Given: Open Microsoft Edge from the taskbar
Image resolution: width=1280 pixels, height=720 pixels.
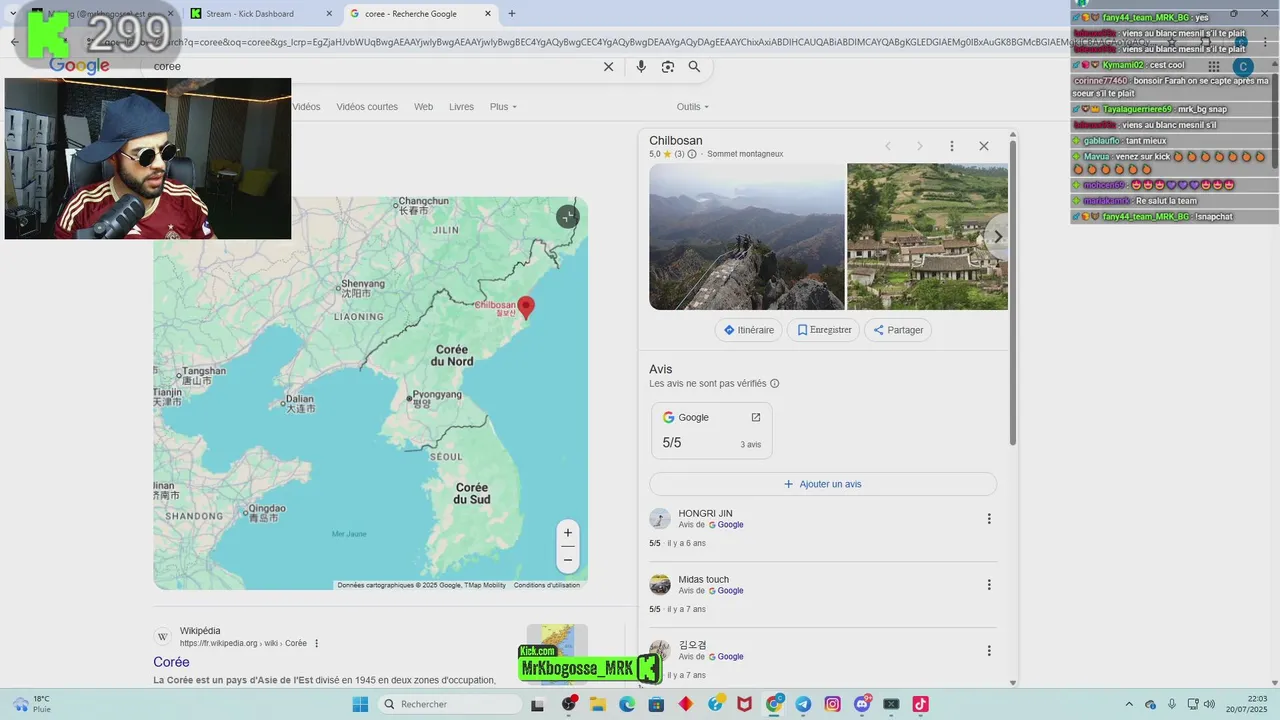Looking at the screenshot, I should 627,704.
